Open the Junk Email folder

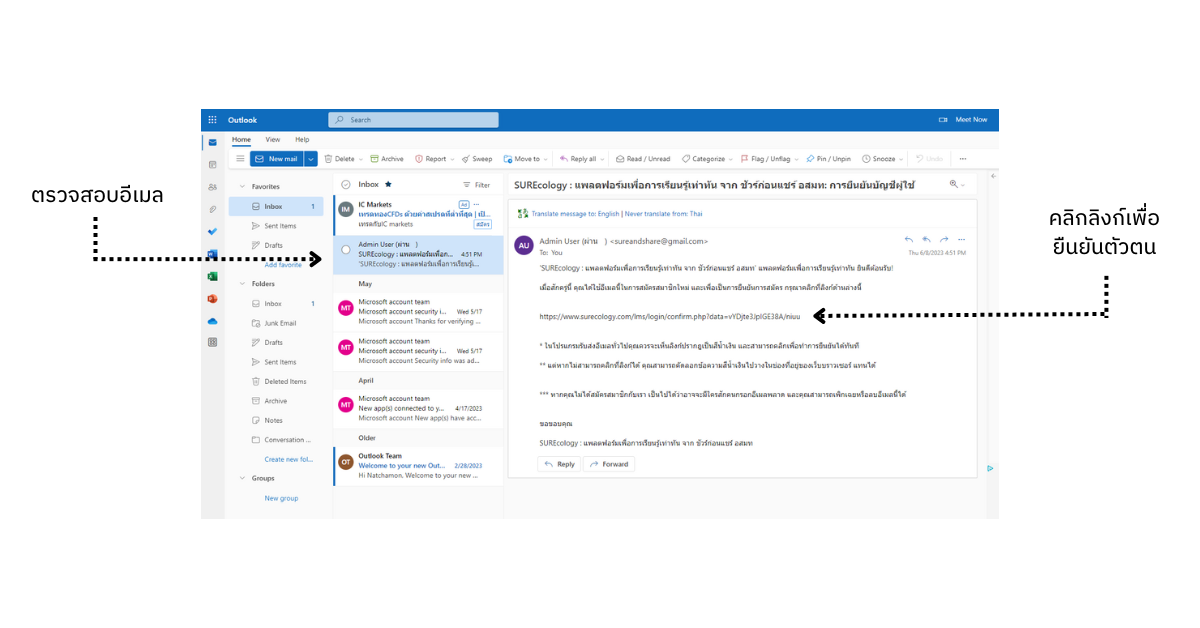point(280,323)
